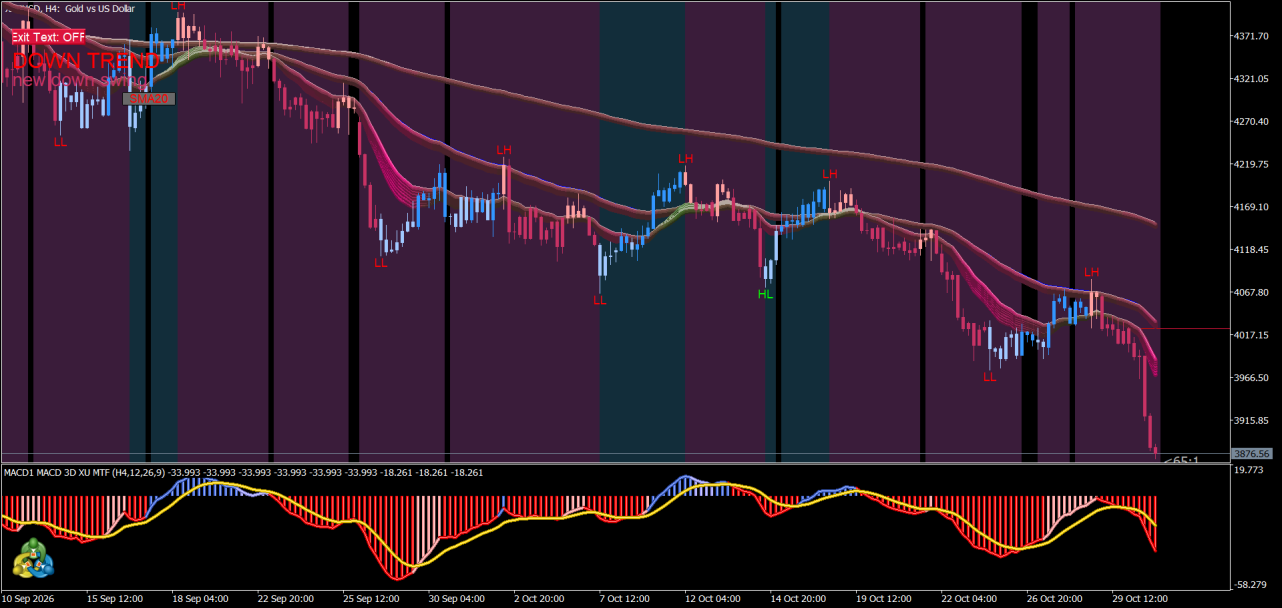Select the green HL swing label
Viewport: 1282px width, 608px height.
[x=766, y=295]
